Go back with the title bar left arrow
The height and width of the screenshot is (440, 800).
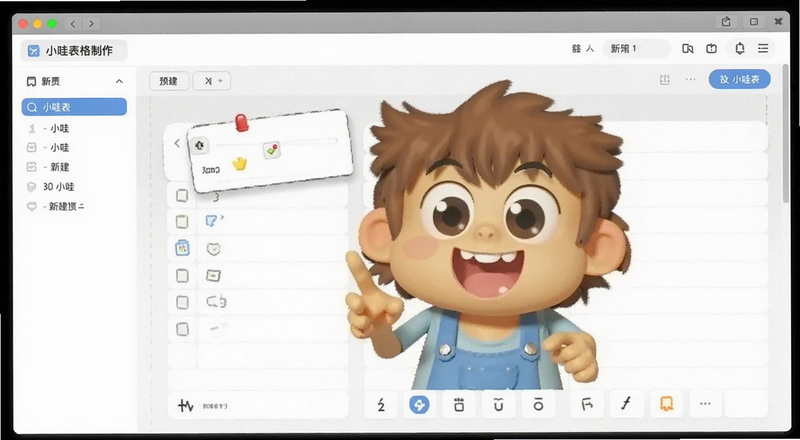[x=72, y=23]
